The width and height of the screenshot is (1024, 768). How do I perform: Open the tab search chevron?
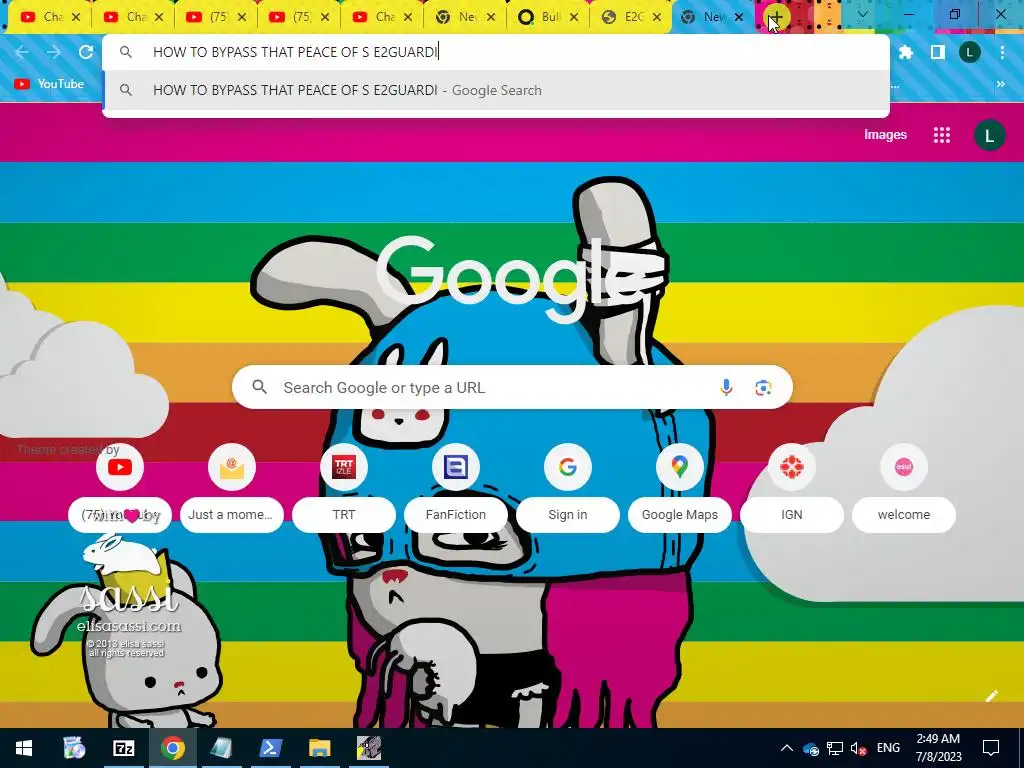point(862,14)
